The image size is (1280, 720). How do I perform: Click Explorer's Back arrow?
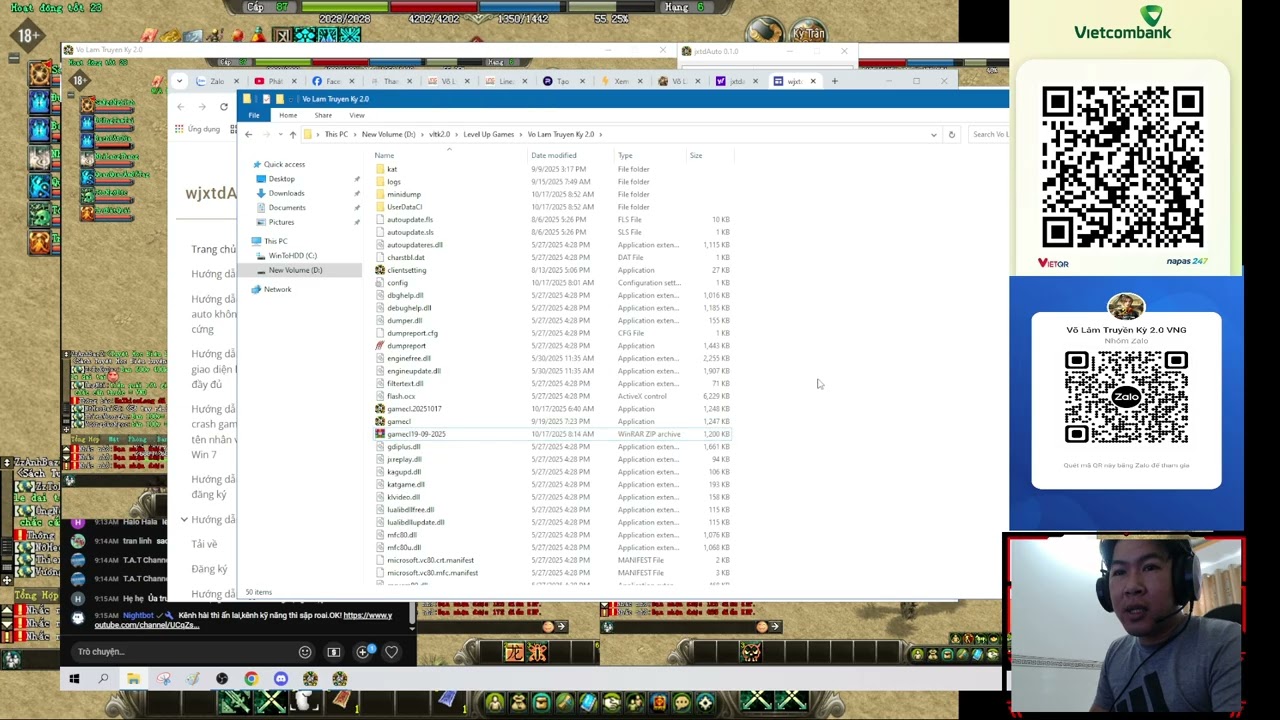click(x=249, y=134)
